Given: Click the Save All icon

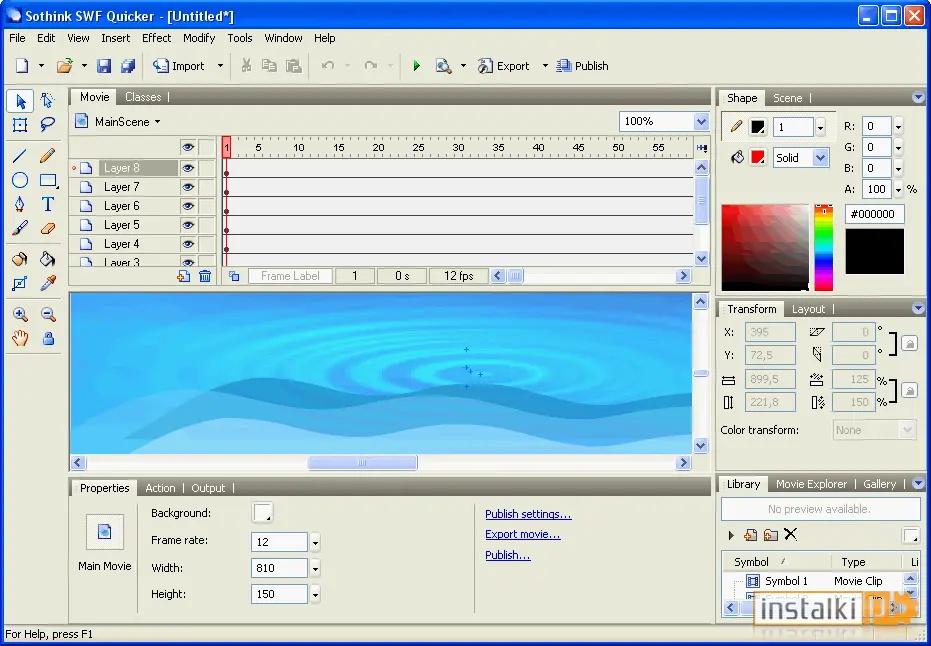Looking at the screenshot, I should point(128,66).
